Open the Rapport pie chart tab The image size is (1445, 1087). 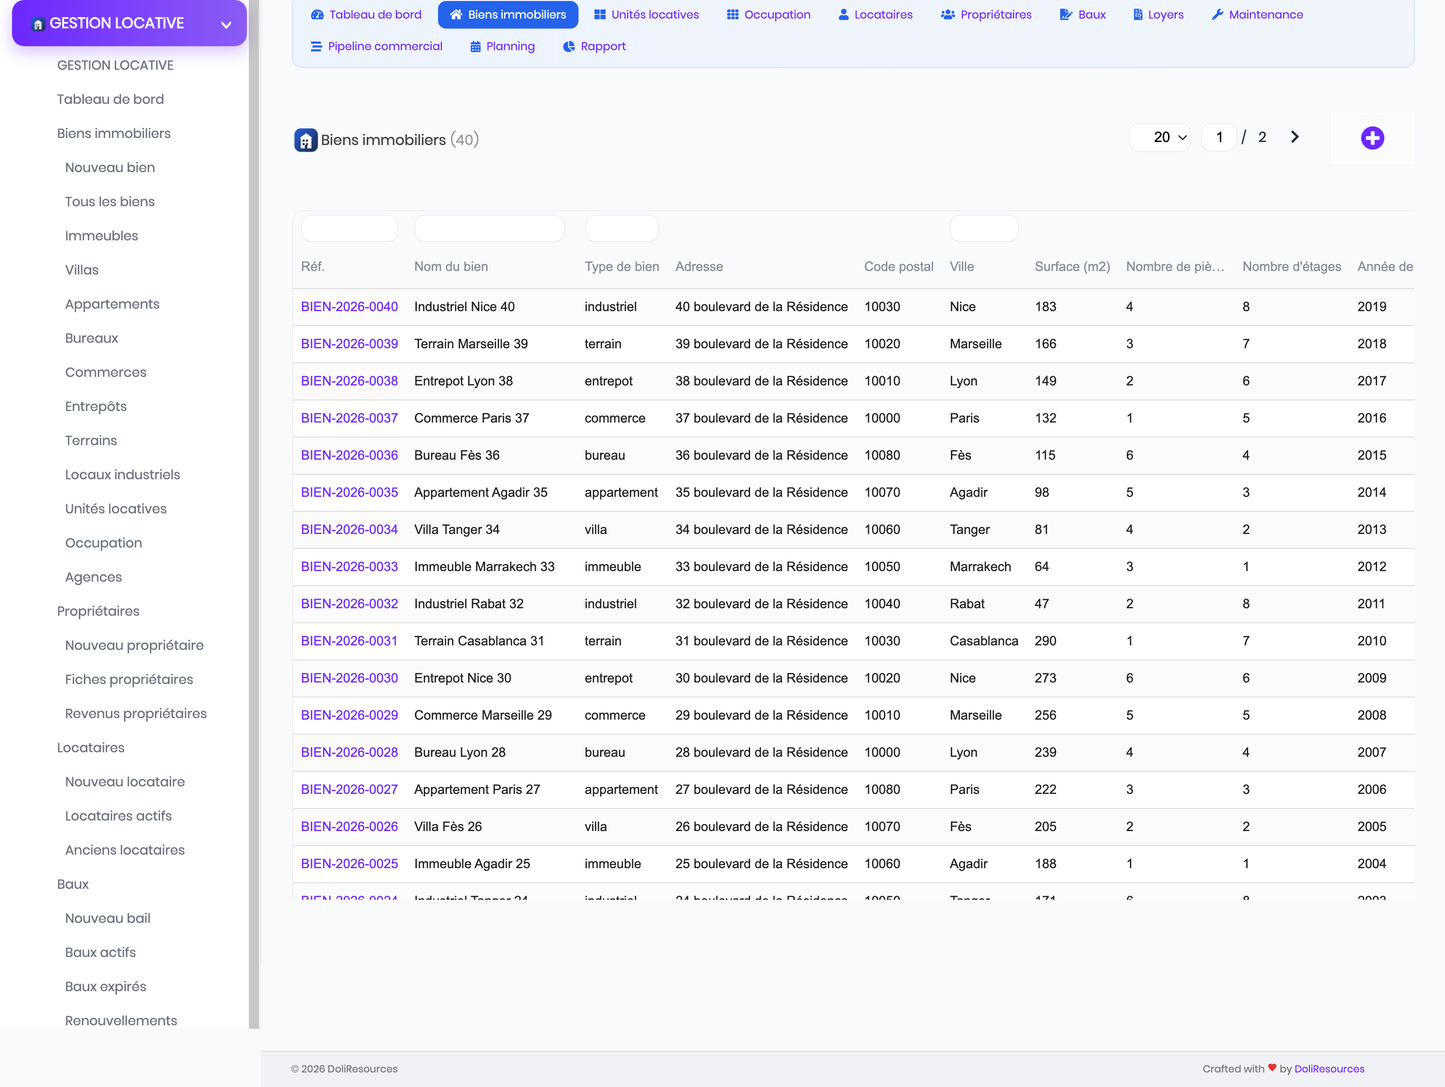(x=594, y=47)
